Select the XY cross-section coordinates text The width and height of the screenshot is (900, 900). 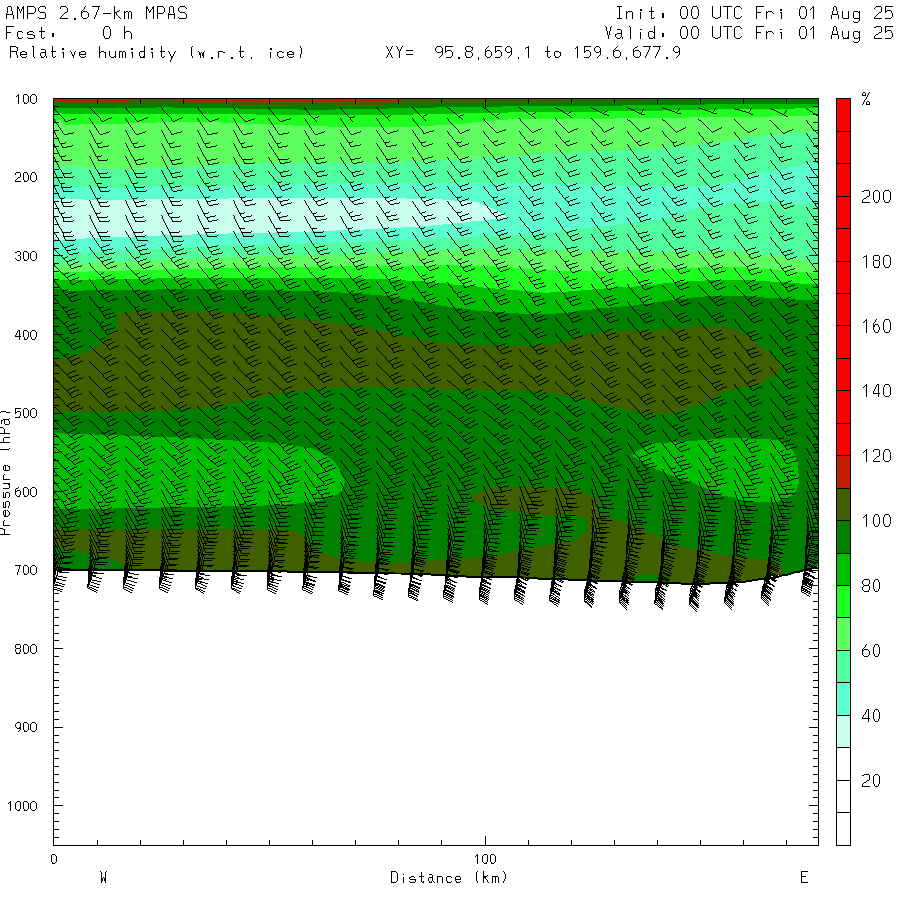(x=533, y=53)
